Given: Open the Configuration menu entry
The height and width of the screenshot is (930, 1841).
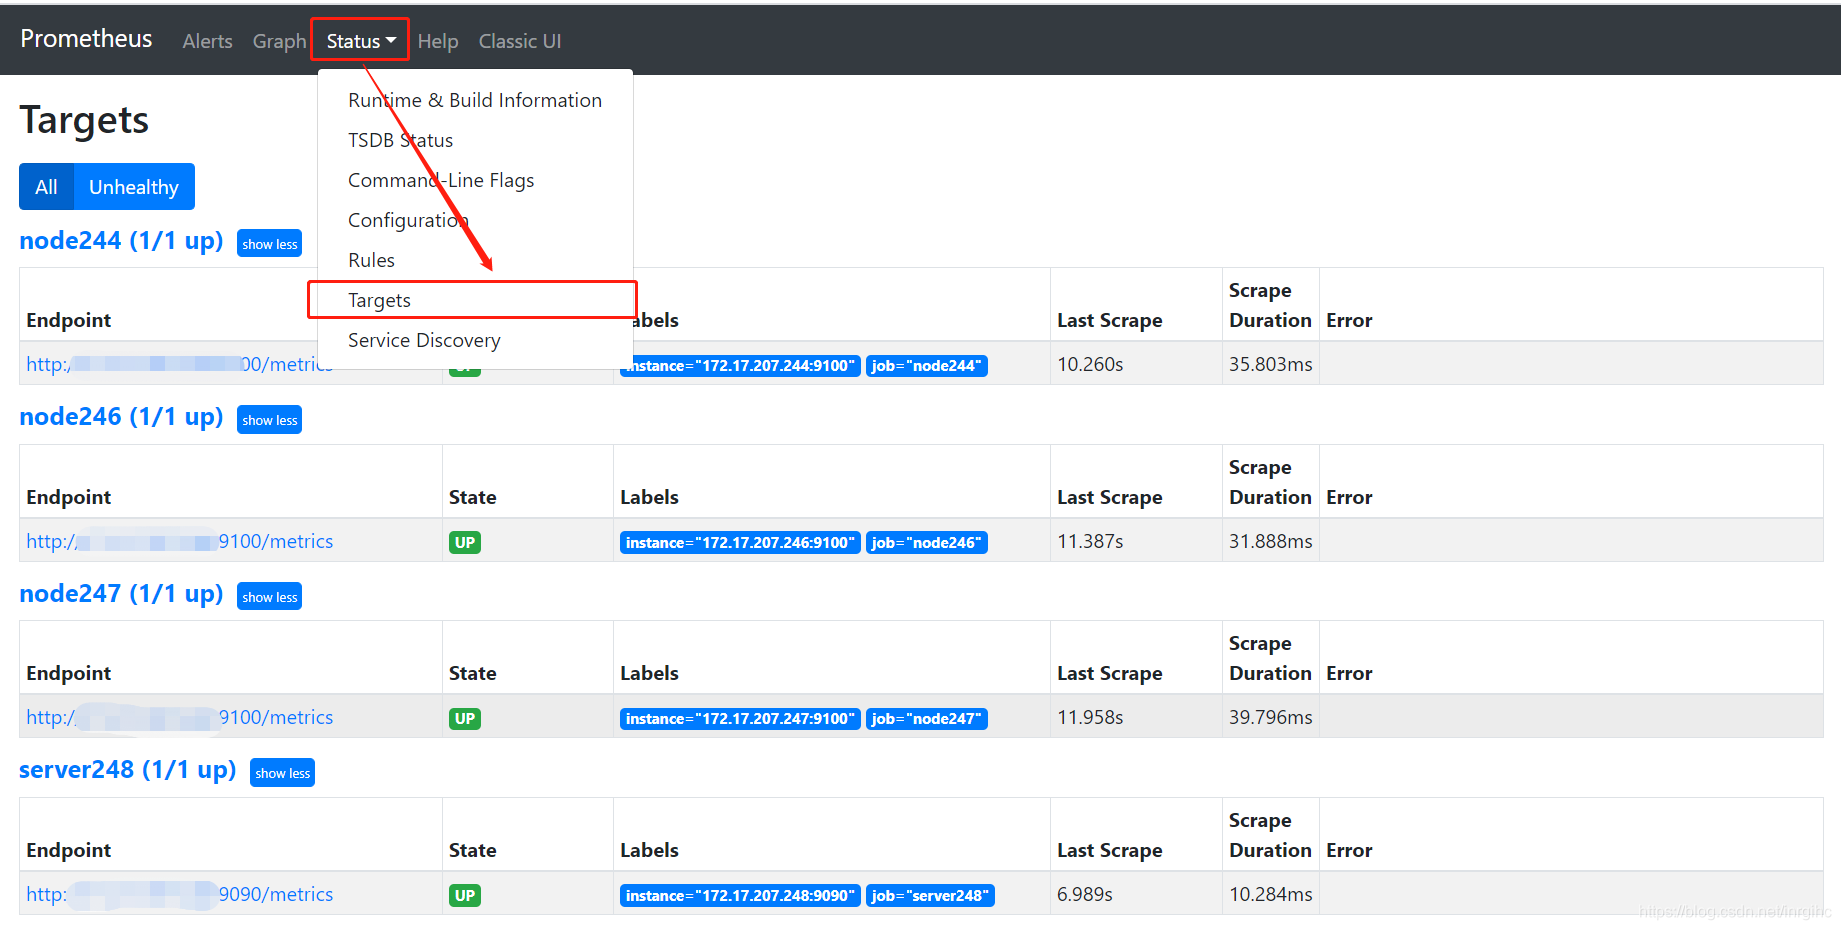Looking at the screenshot, I should pos(475,220).
